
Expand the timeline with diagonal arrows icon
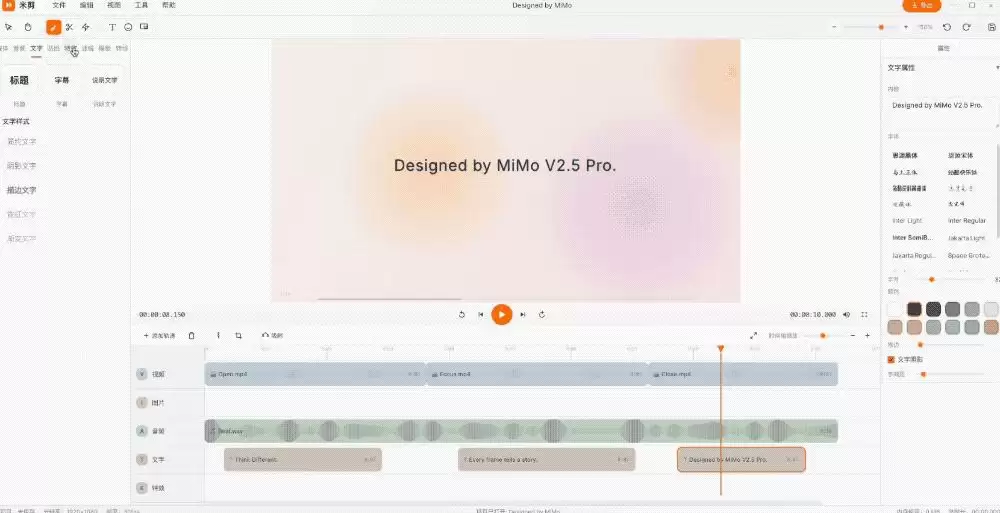coord(753,335)
